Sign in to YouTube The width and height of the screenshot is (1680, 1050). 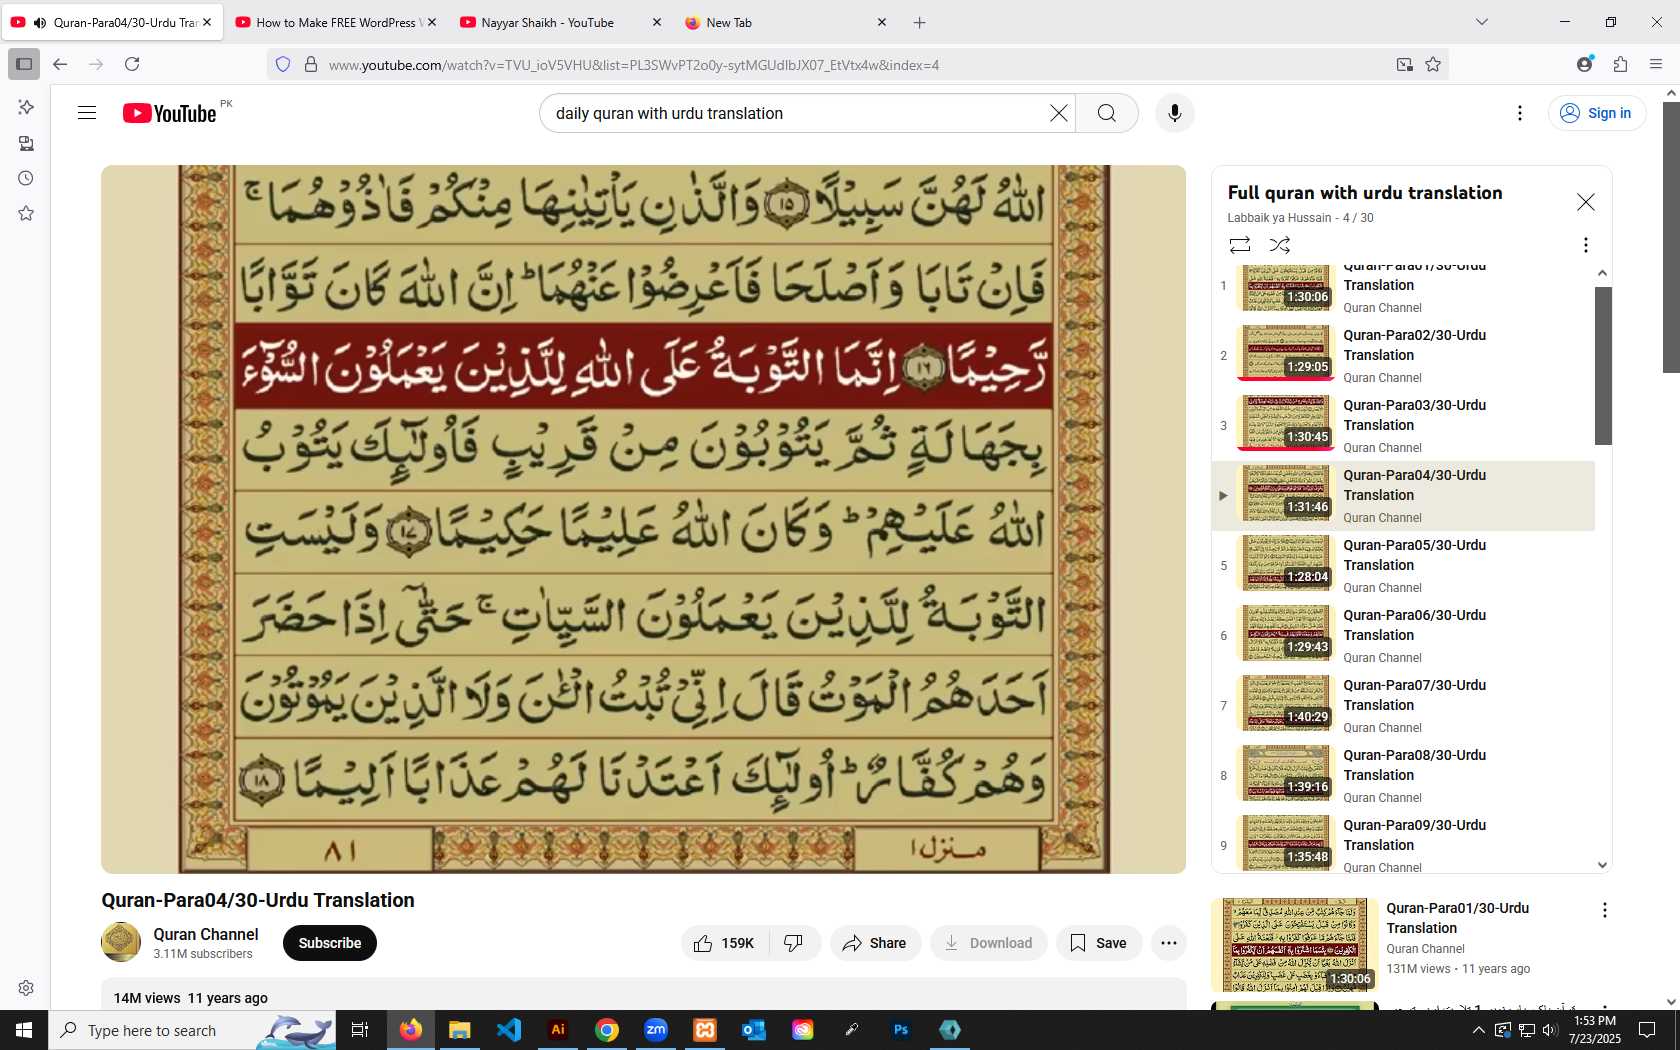1596,113
